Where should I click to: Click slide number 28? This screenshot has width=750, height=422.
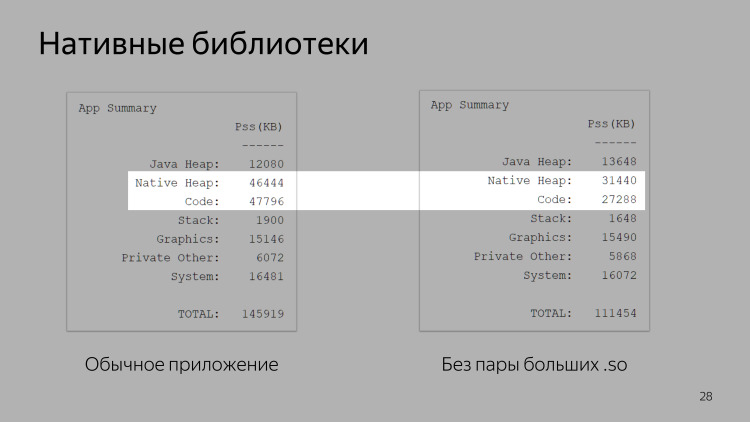pos(706,396)
